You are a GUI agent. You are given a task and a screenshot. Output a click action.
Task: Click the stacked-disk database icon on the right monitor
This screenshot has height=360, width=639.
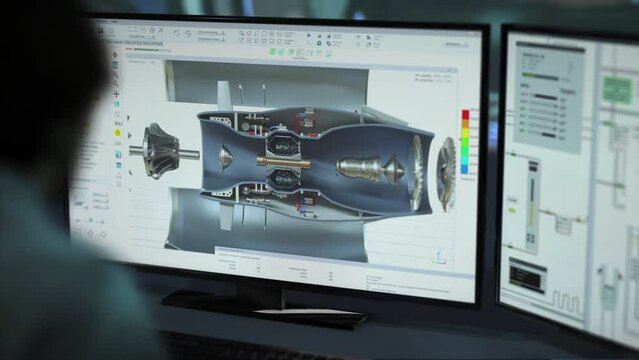tap(563, 224)
